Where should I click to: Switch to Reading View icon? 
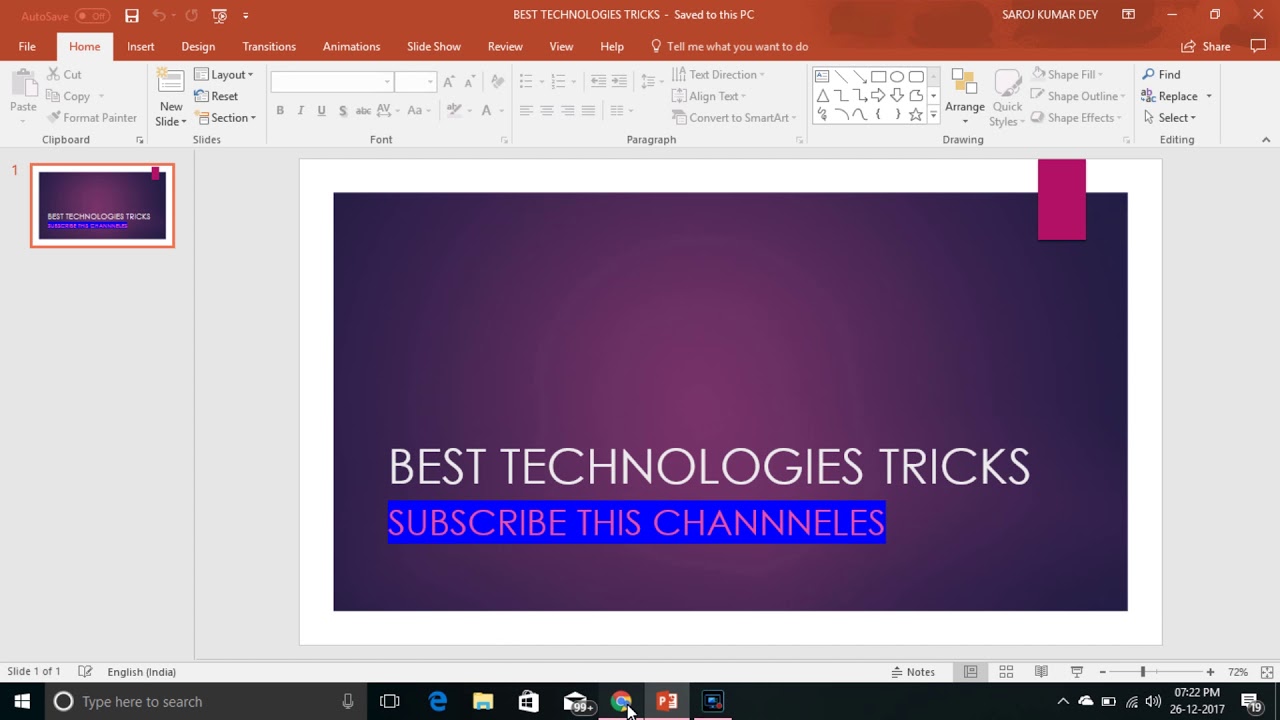(1041, 672)
